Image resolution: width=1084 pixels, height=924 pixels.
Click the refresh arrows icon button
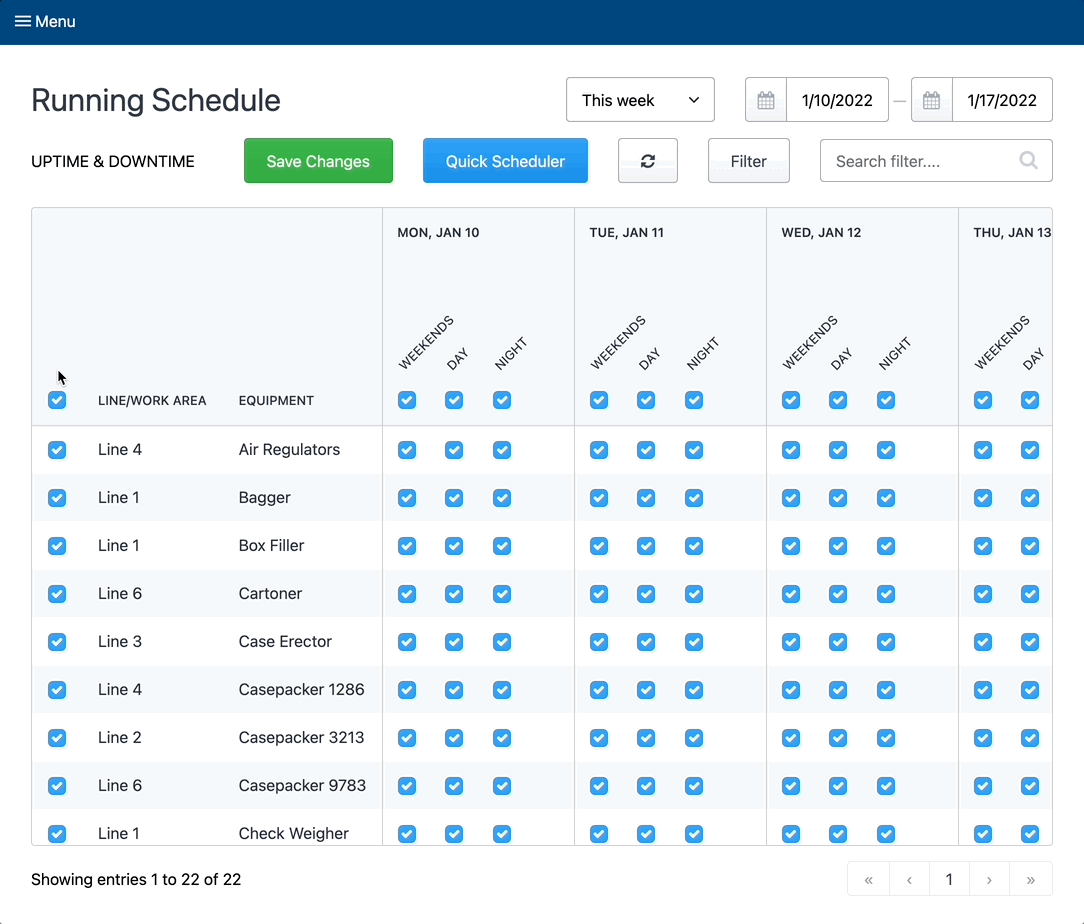[x=648, y=161]
